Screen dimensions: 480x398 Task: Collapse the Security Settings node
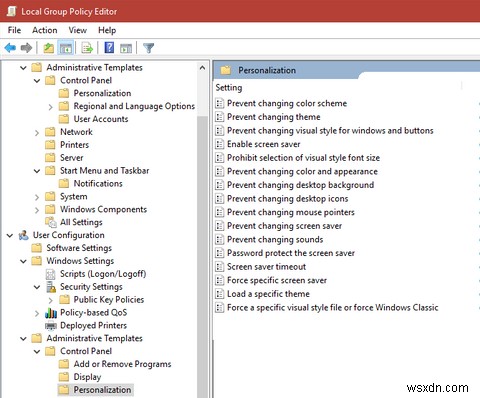click(37, 287)
